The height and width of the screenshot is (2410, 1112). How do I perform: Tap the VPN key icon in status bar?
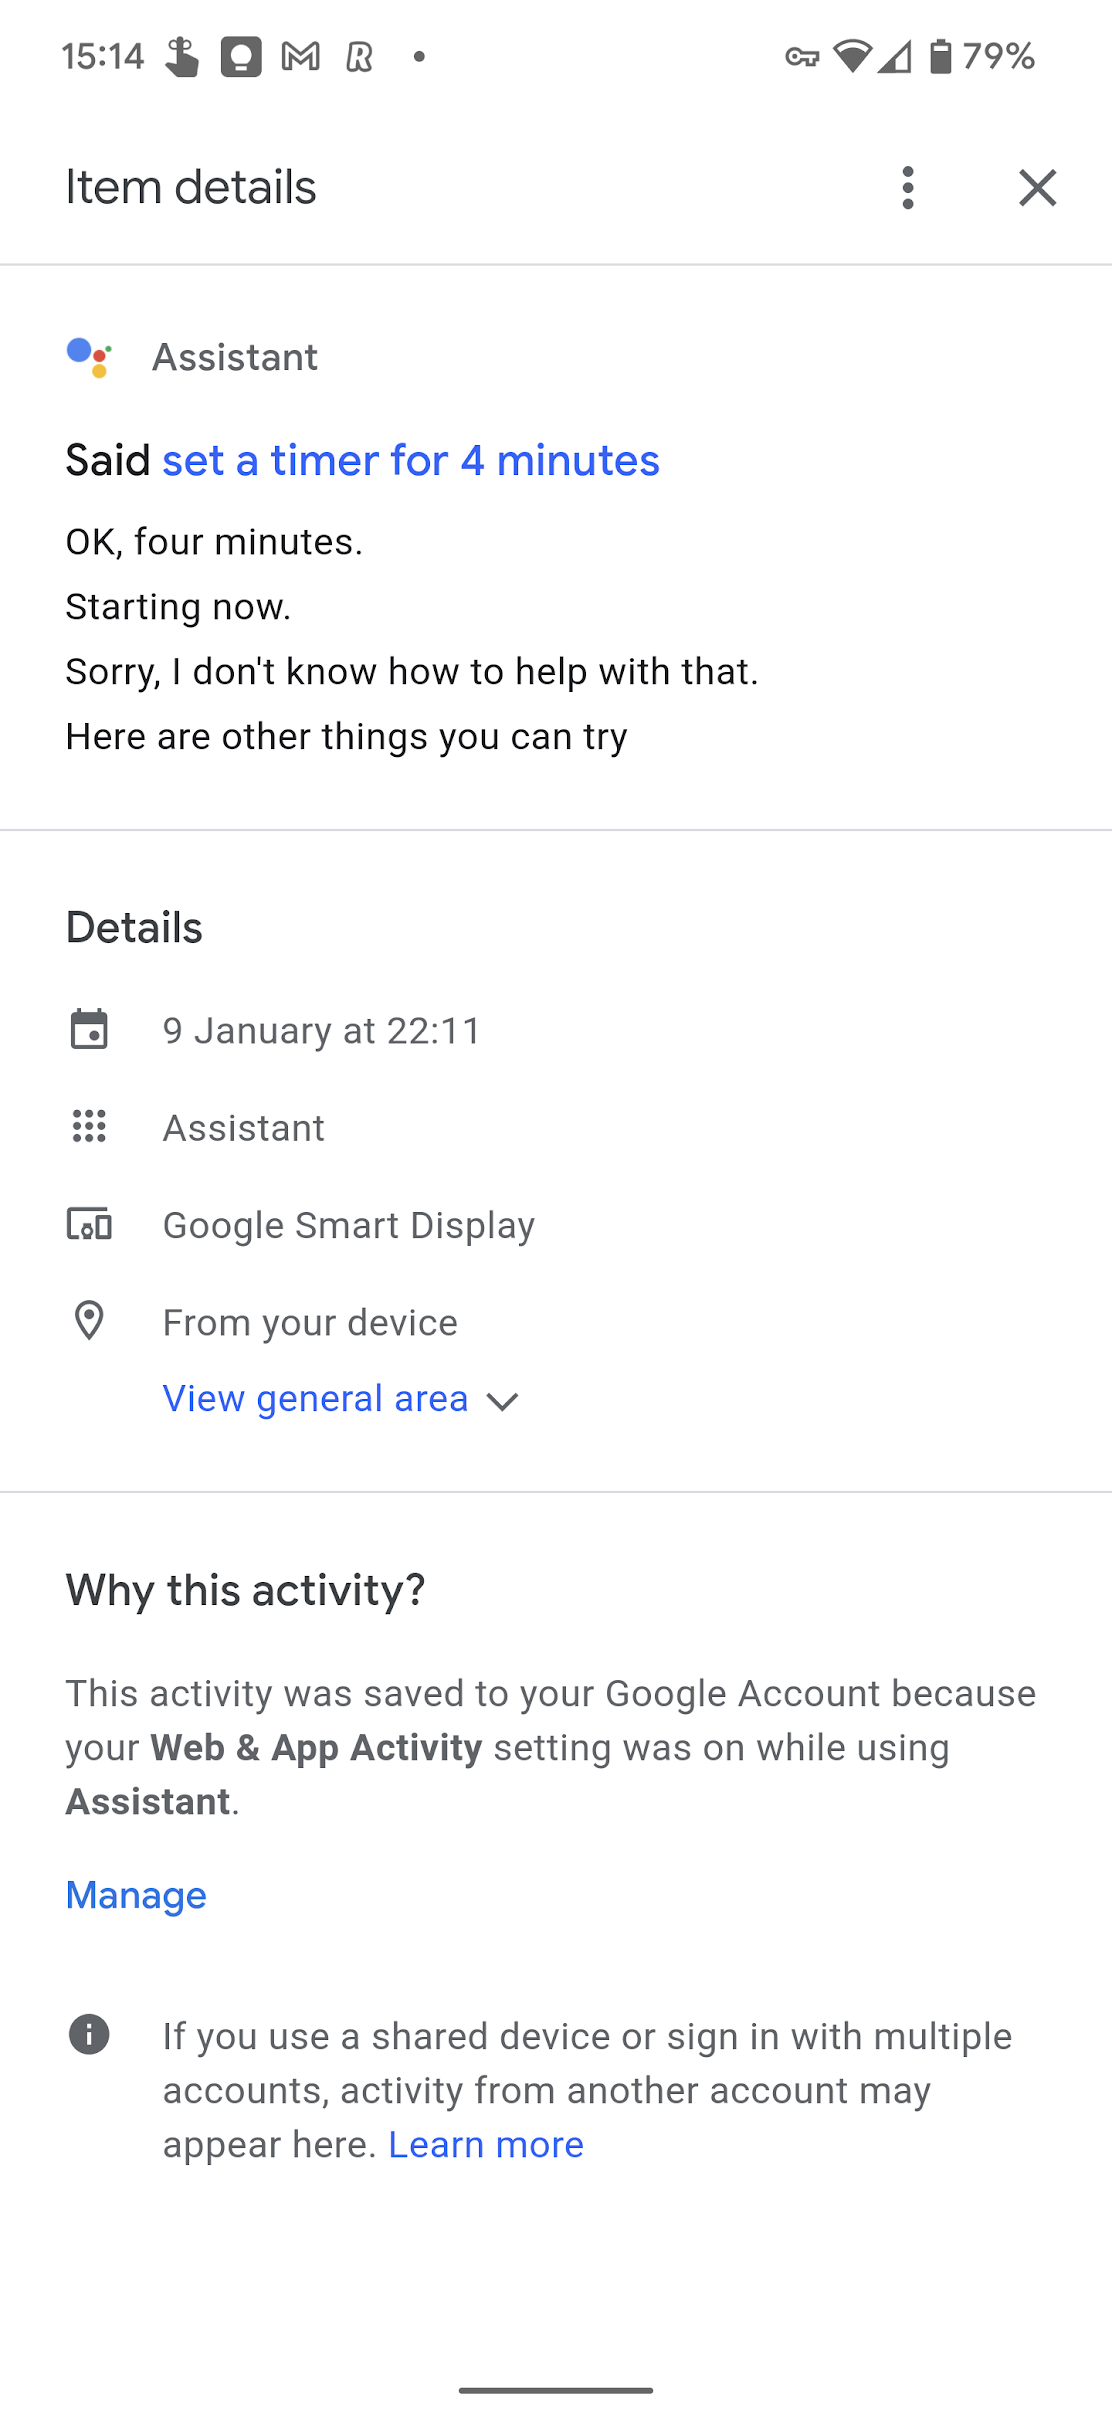802,57
